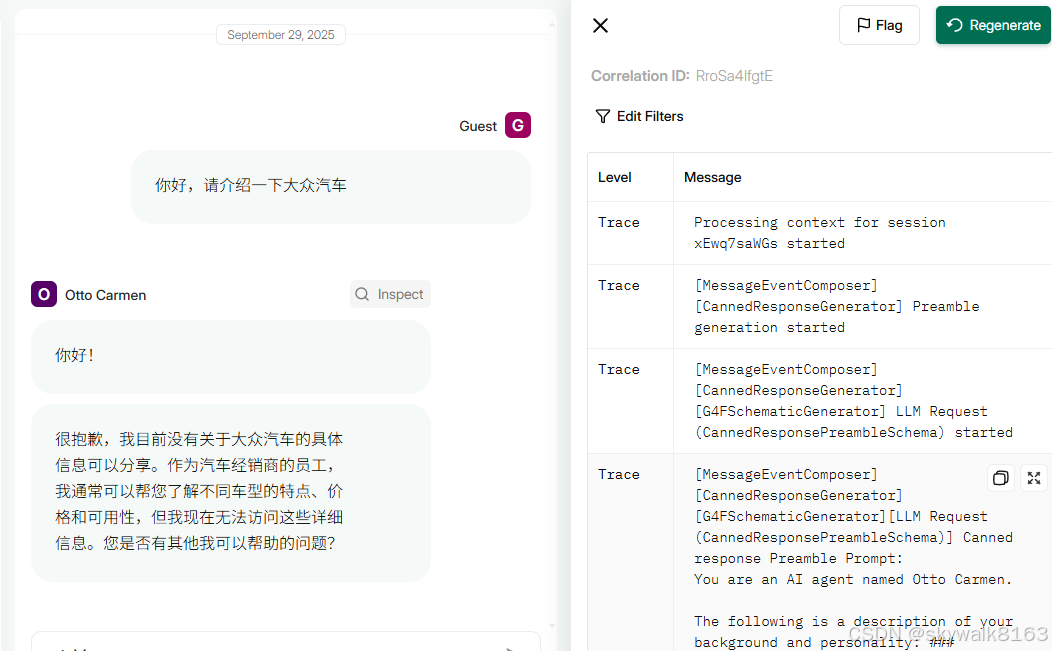Click the agent apology reply starting 很抱歉
Viewport: 1052px width, 651px height.
click(x=231, y=493)
